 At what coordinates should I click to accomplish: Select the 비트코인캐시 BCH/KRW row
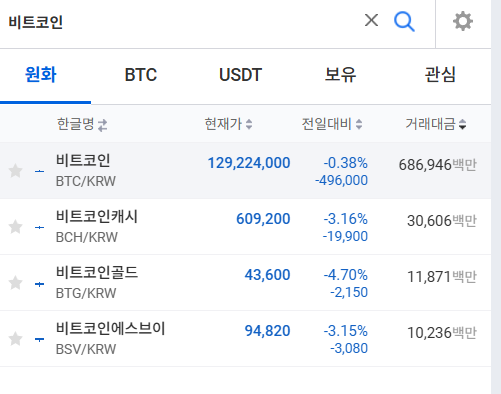click(x=245, y=227)
